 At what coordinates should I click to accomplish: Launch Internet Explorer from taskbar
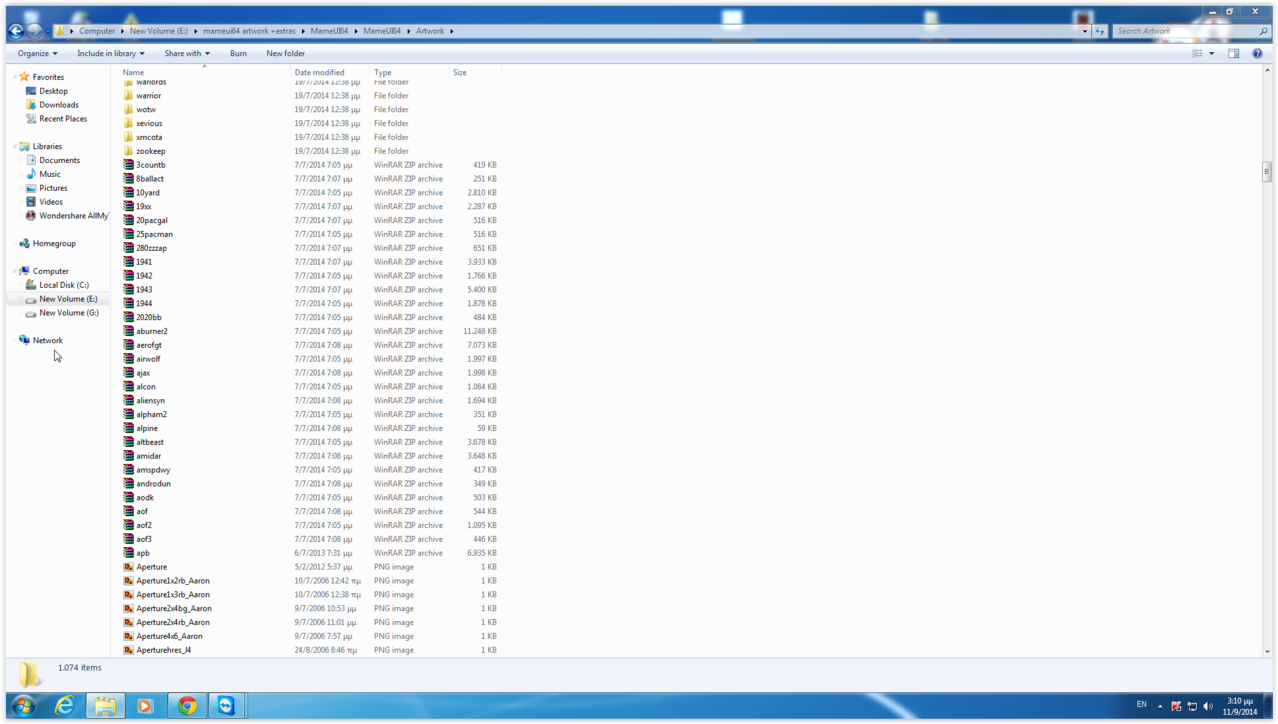coord(65,705)
